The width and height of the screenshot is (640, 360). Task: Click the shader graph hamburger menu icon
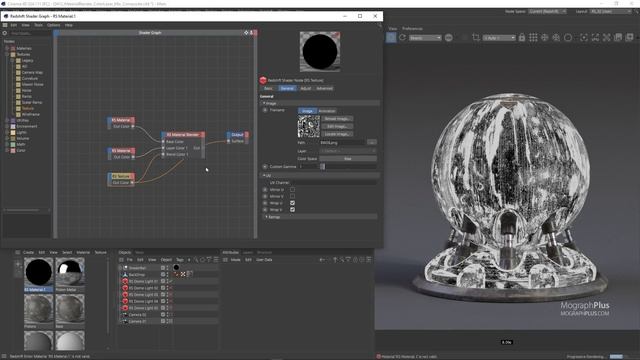pos(5,25)
